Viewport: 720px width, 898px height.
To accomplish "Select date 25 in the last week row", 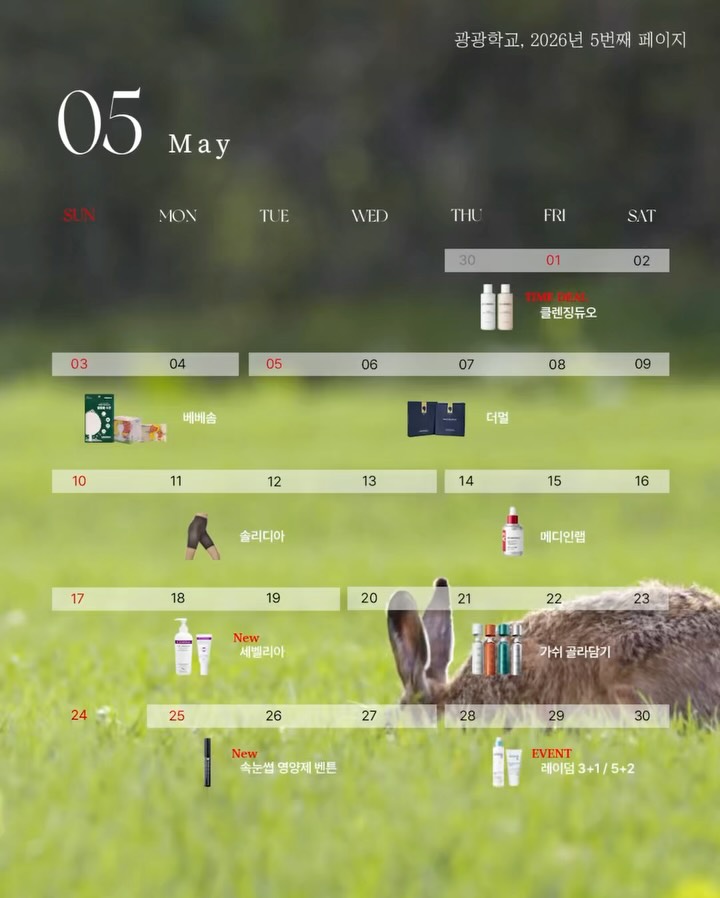I will 177,716.
